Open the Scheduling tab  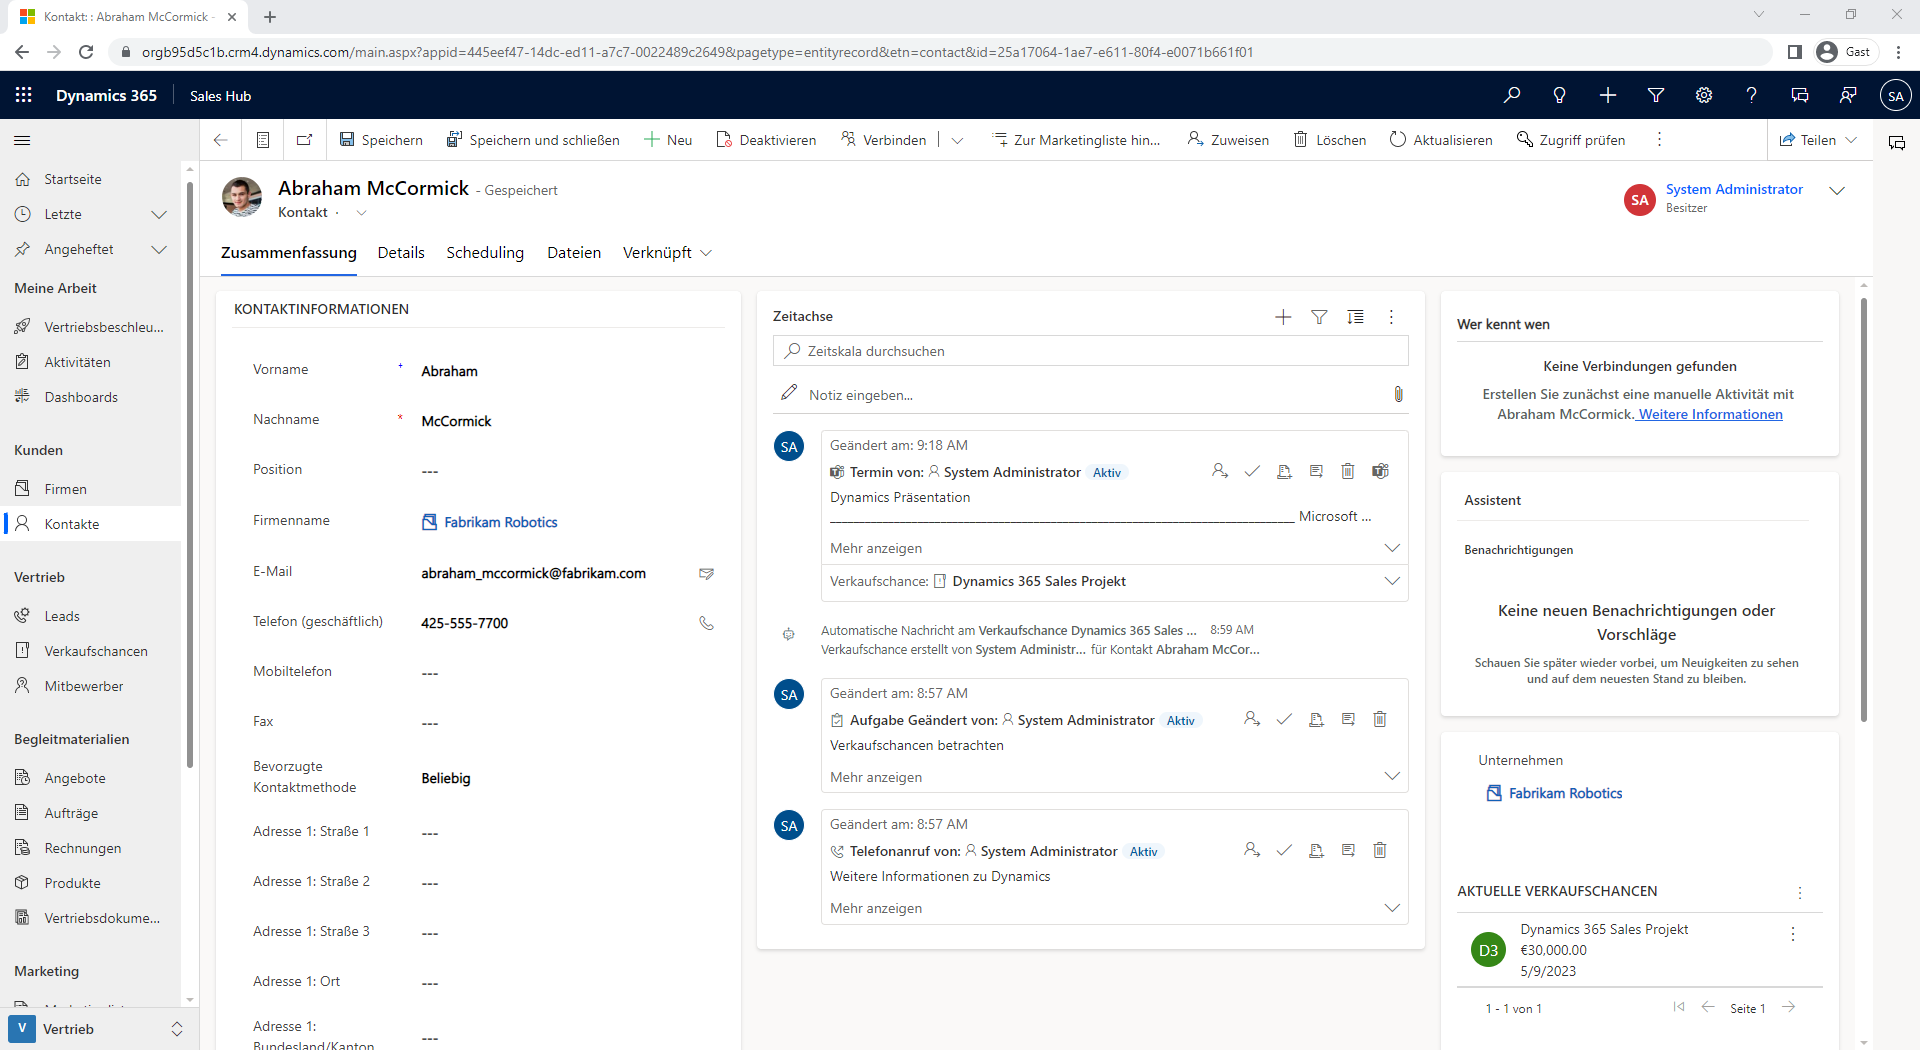(485, 253)
